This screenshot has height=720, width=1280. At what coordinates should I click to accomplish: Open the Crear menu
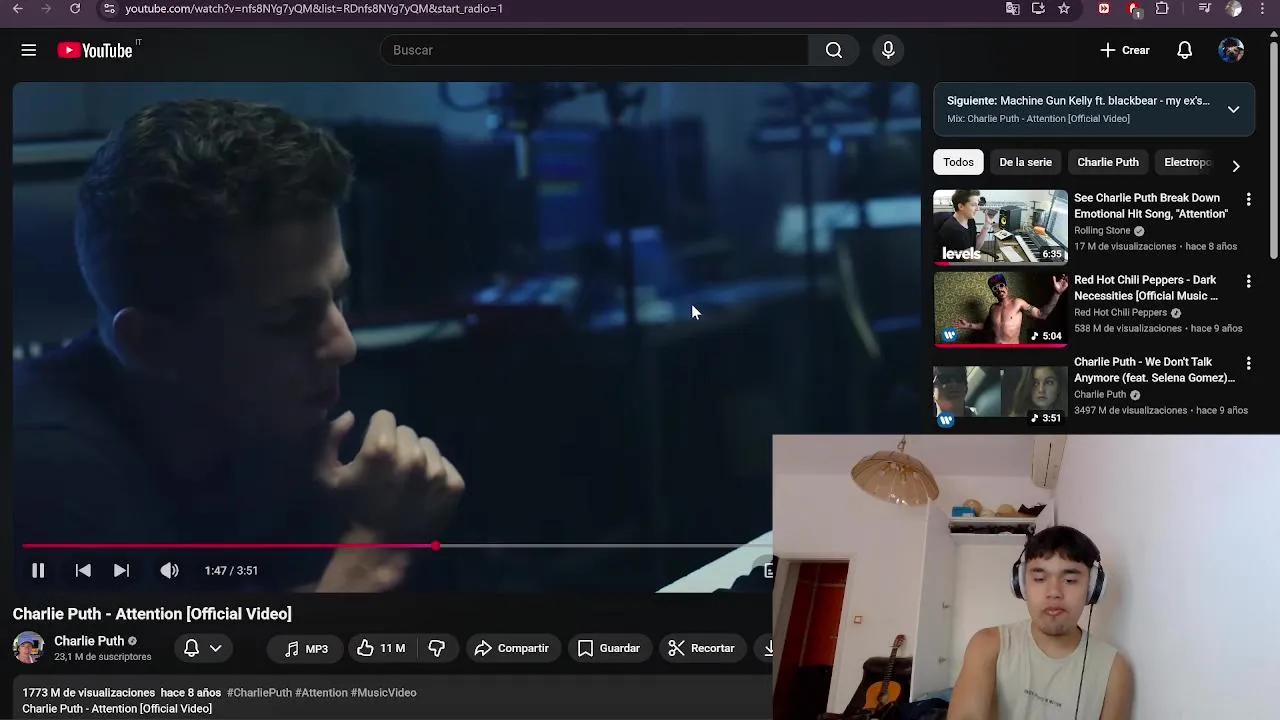point(1125,50)
